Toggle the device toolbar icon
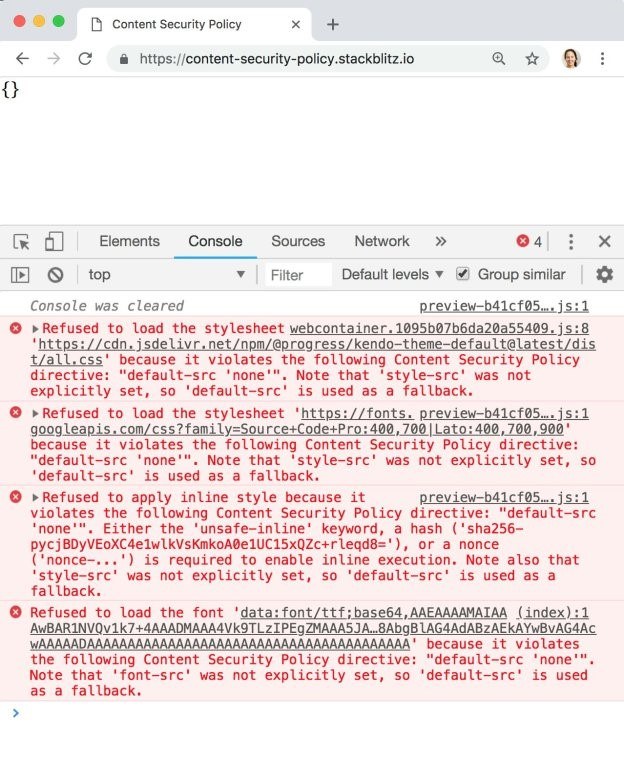The height and width of the screenshot is (759, 624). coord(54,241)
